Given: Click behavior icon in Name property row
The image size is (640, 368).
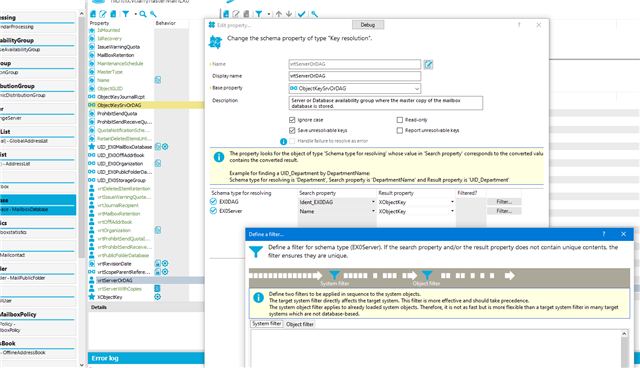Looking at the screenshot, I should [x=158, y=80].
